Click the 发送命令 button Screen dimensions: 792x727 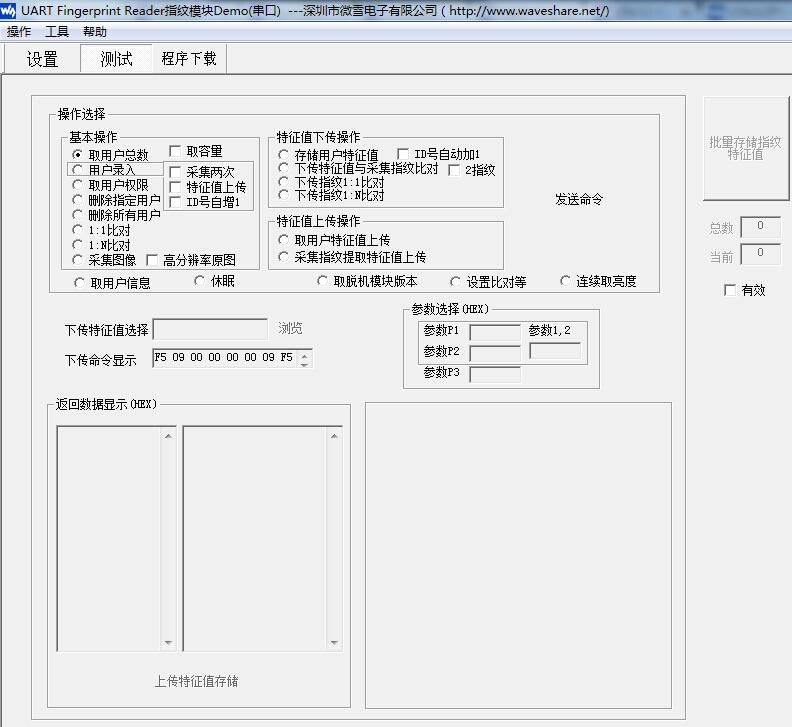pos(579,199)
